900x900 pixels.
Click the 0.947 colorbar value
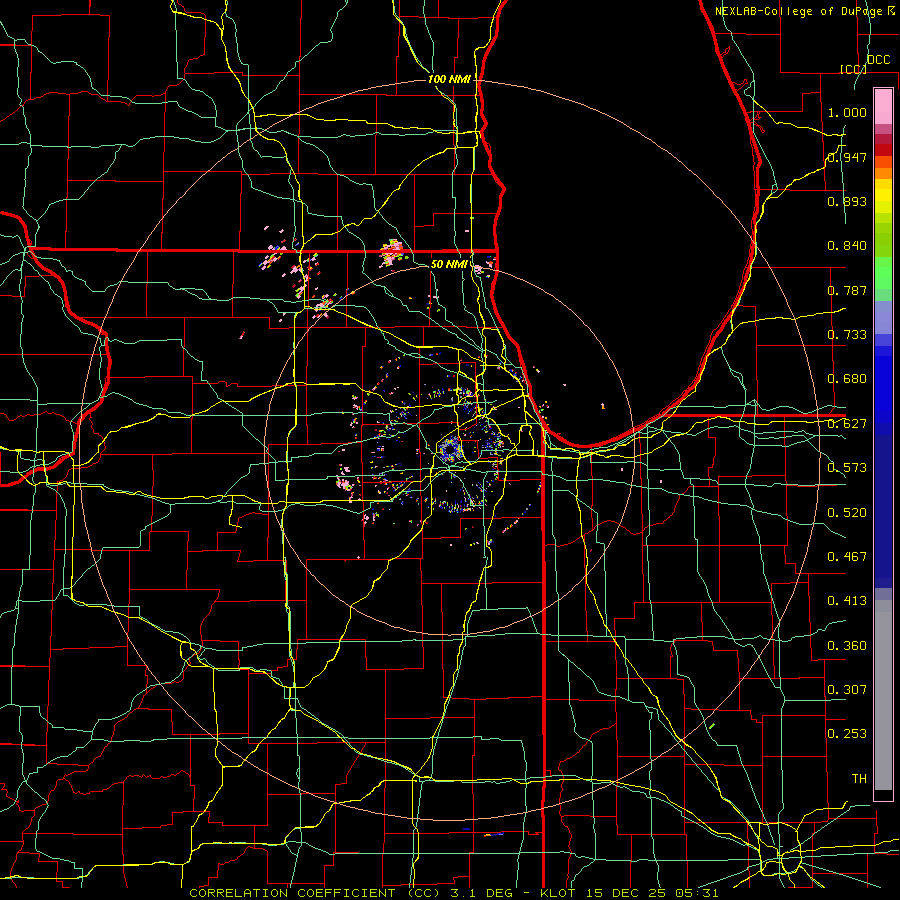coord(847,157)
